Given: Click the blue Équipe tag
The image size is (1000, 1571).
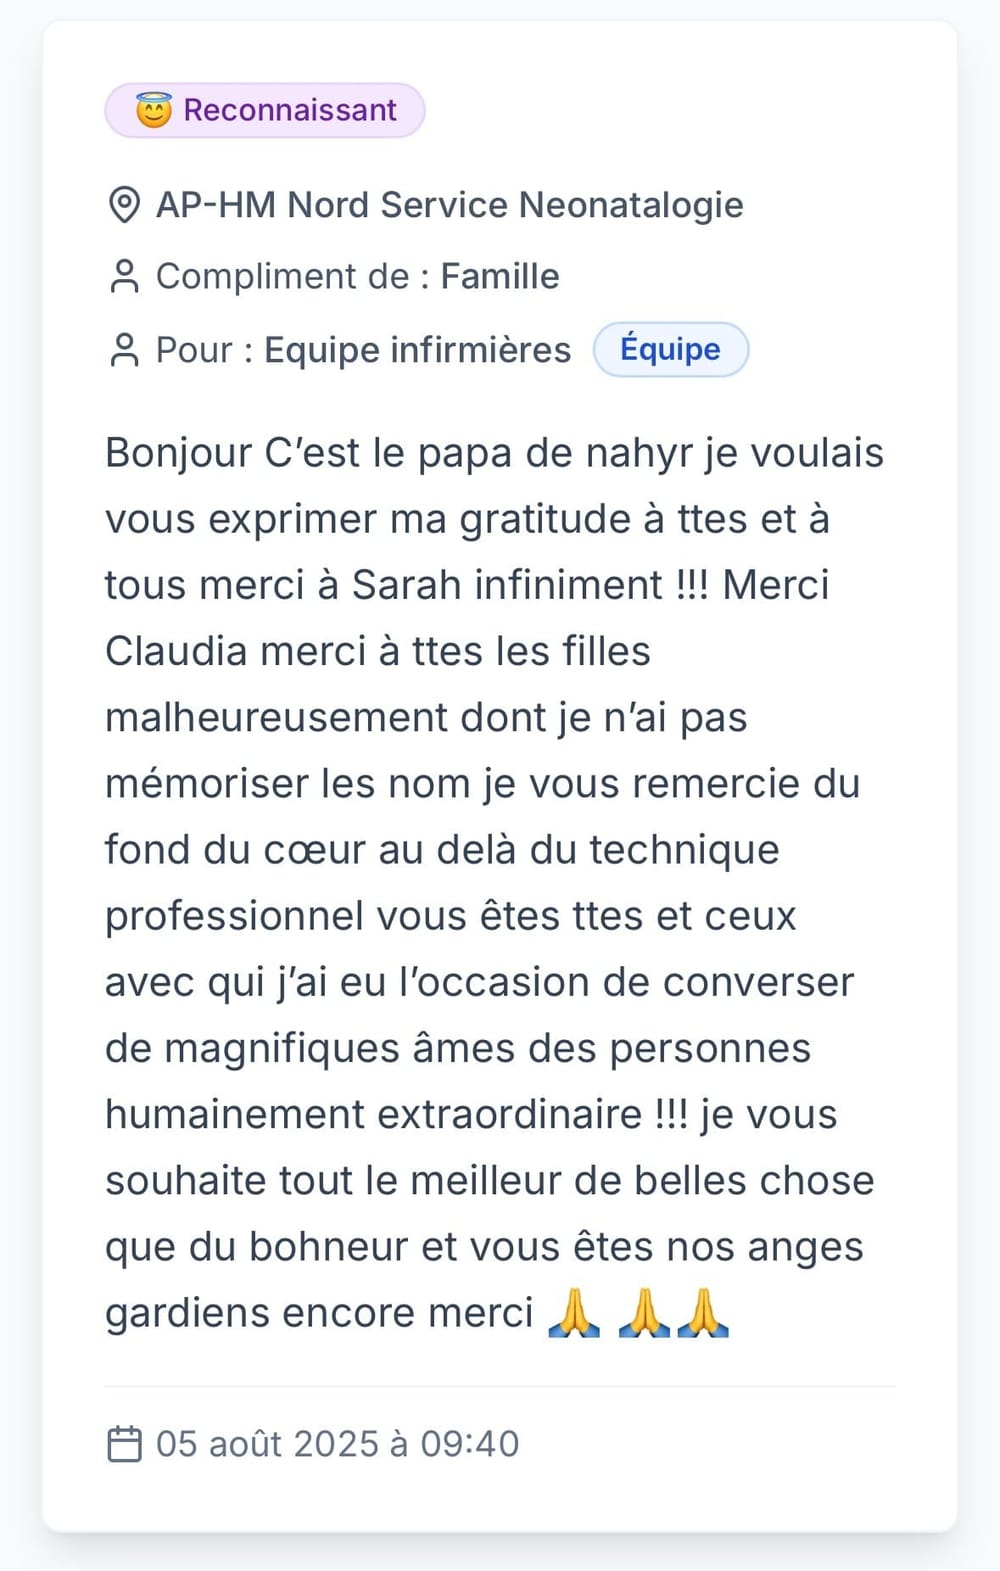Looking at the screenshot, I should [x=670, y=349].
